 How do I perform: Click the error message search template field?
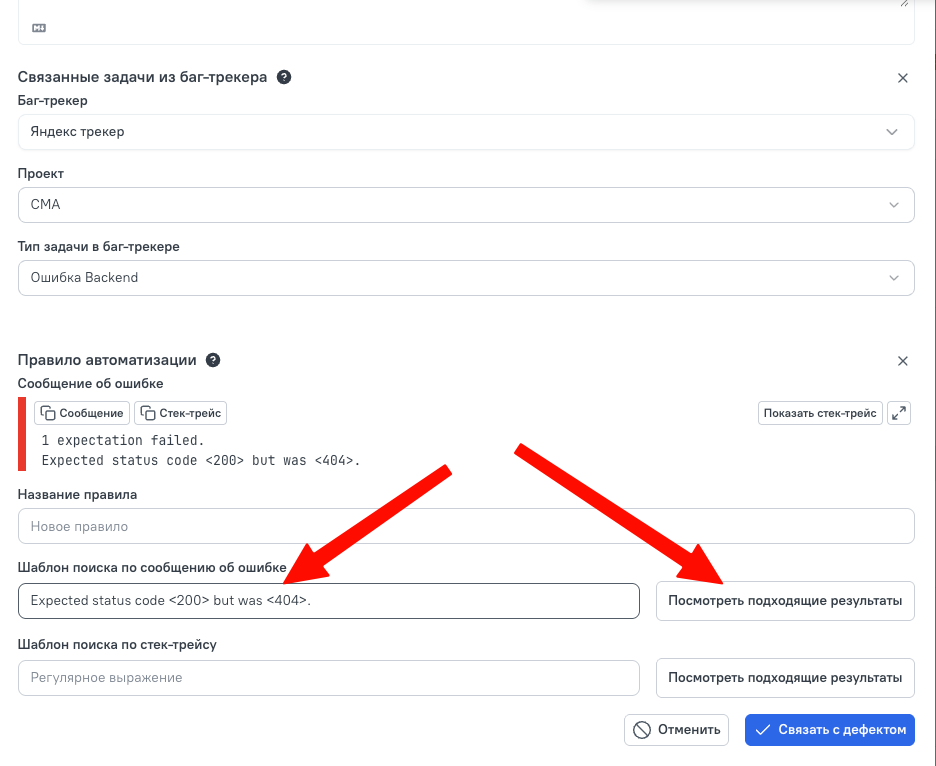(x=329, y=601)
